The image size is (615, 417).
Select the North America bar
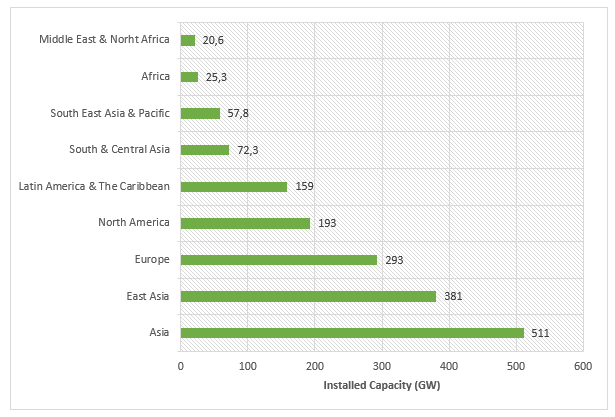245,223
